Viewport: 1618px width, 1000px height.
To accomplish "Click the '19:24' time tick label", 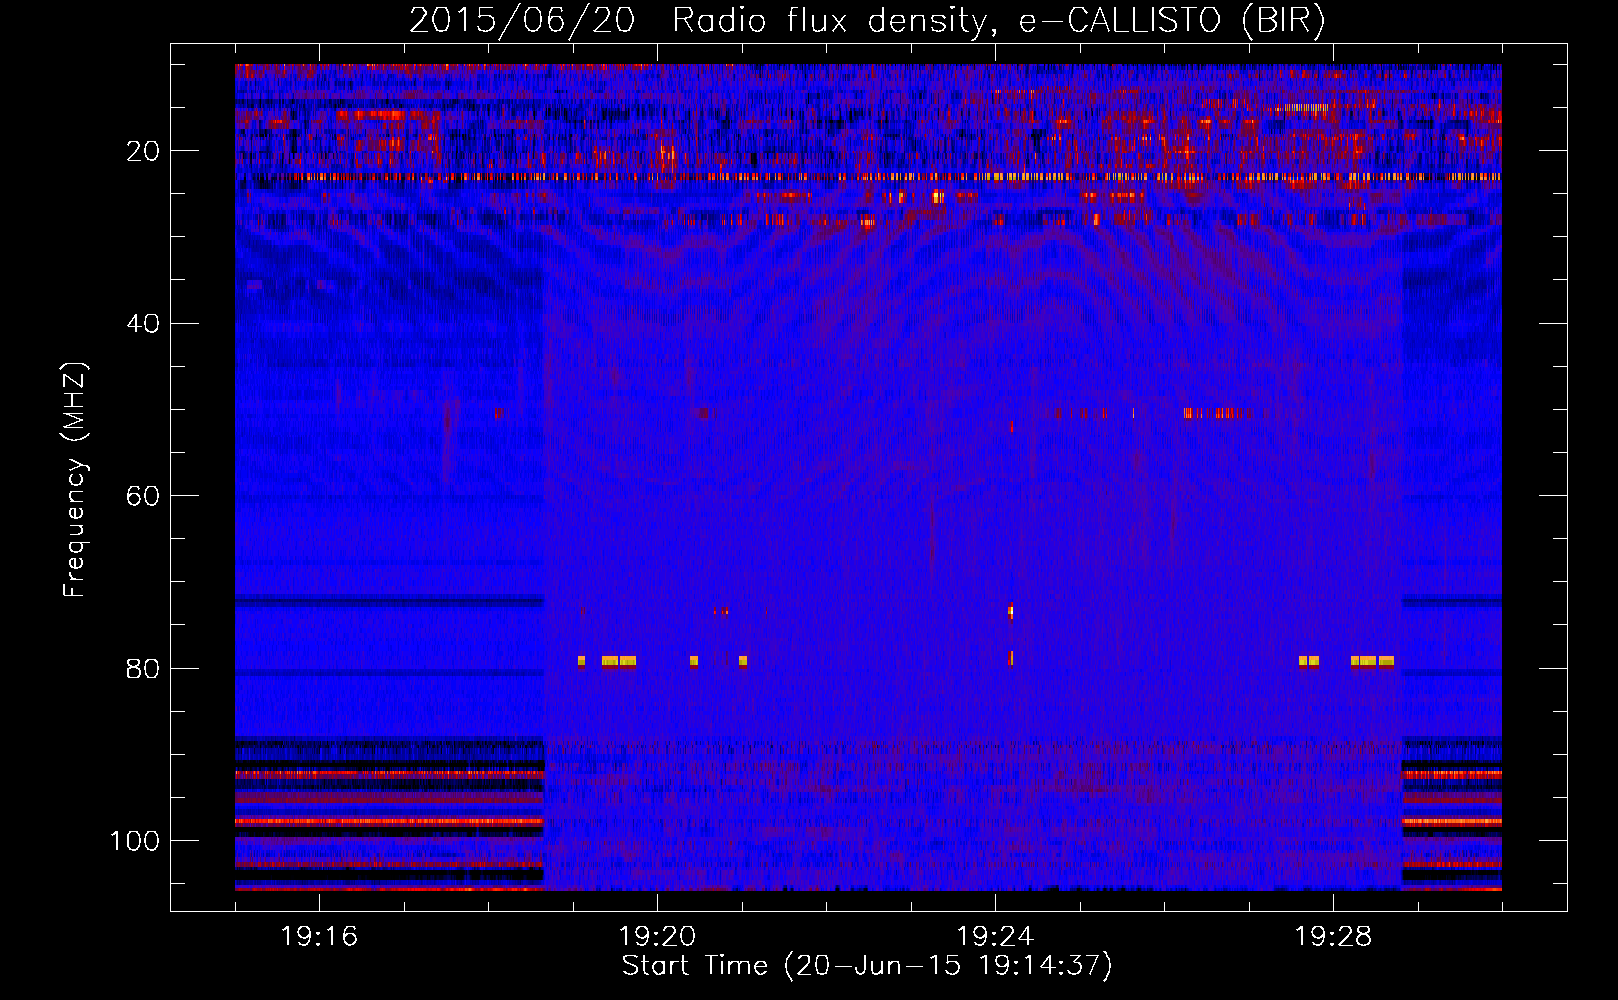I will (x=995, y=937).
